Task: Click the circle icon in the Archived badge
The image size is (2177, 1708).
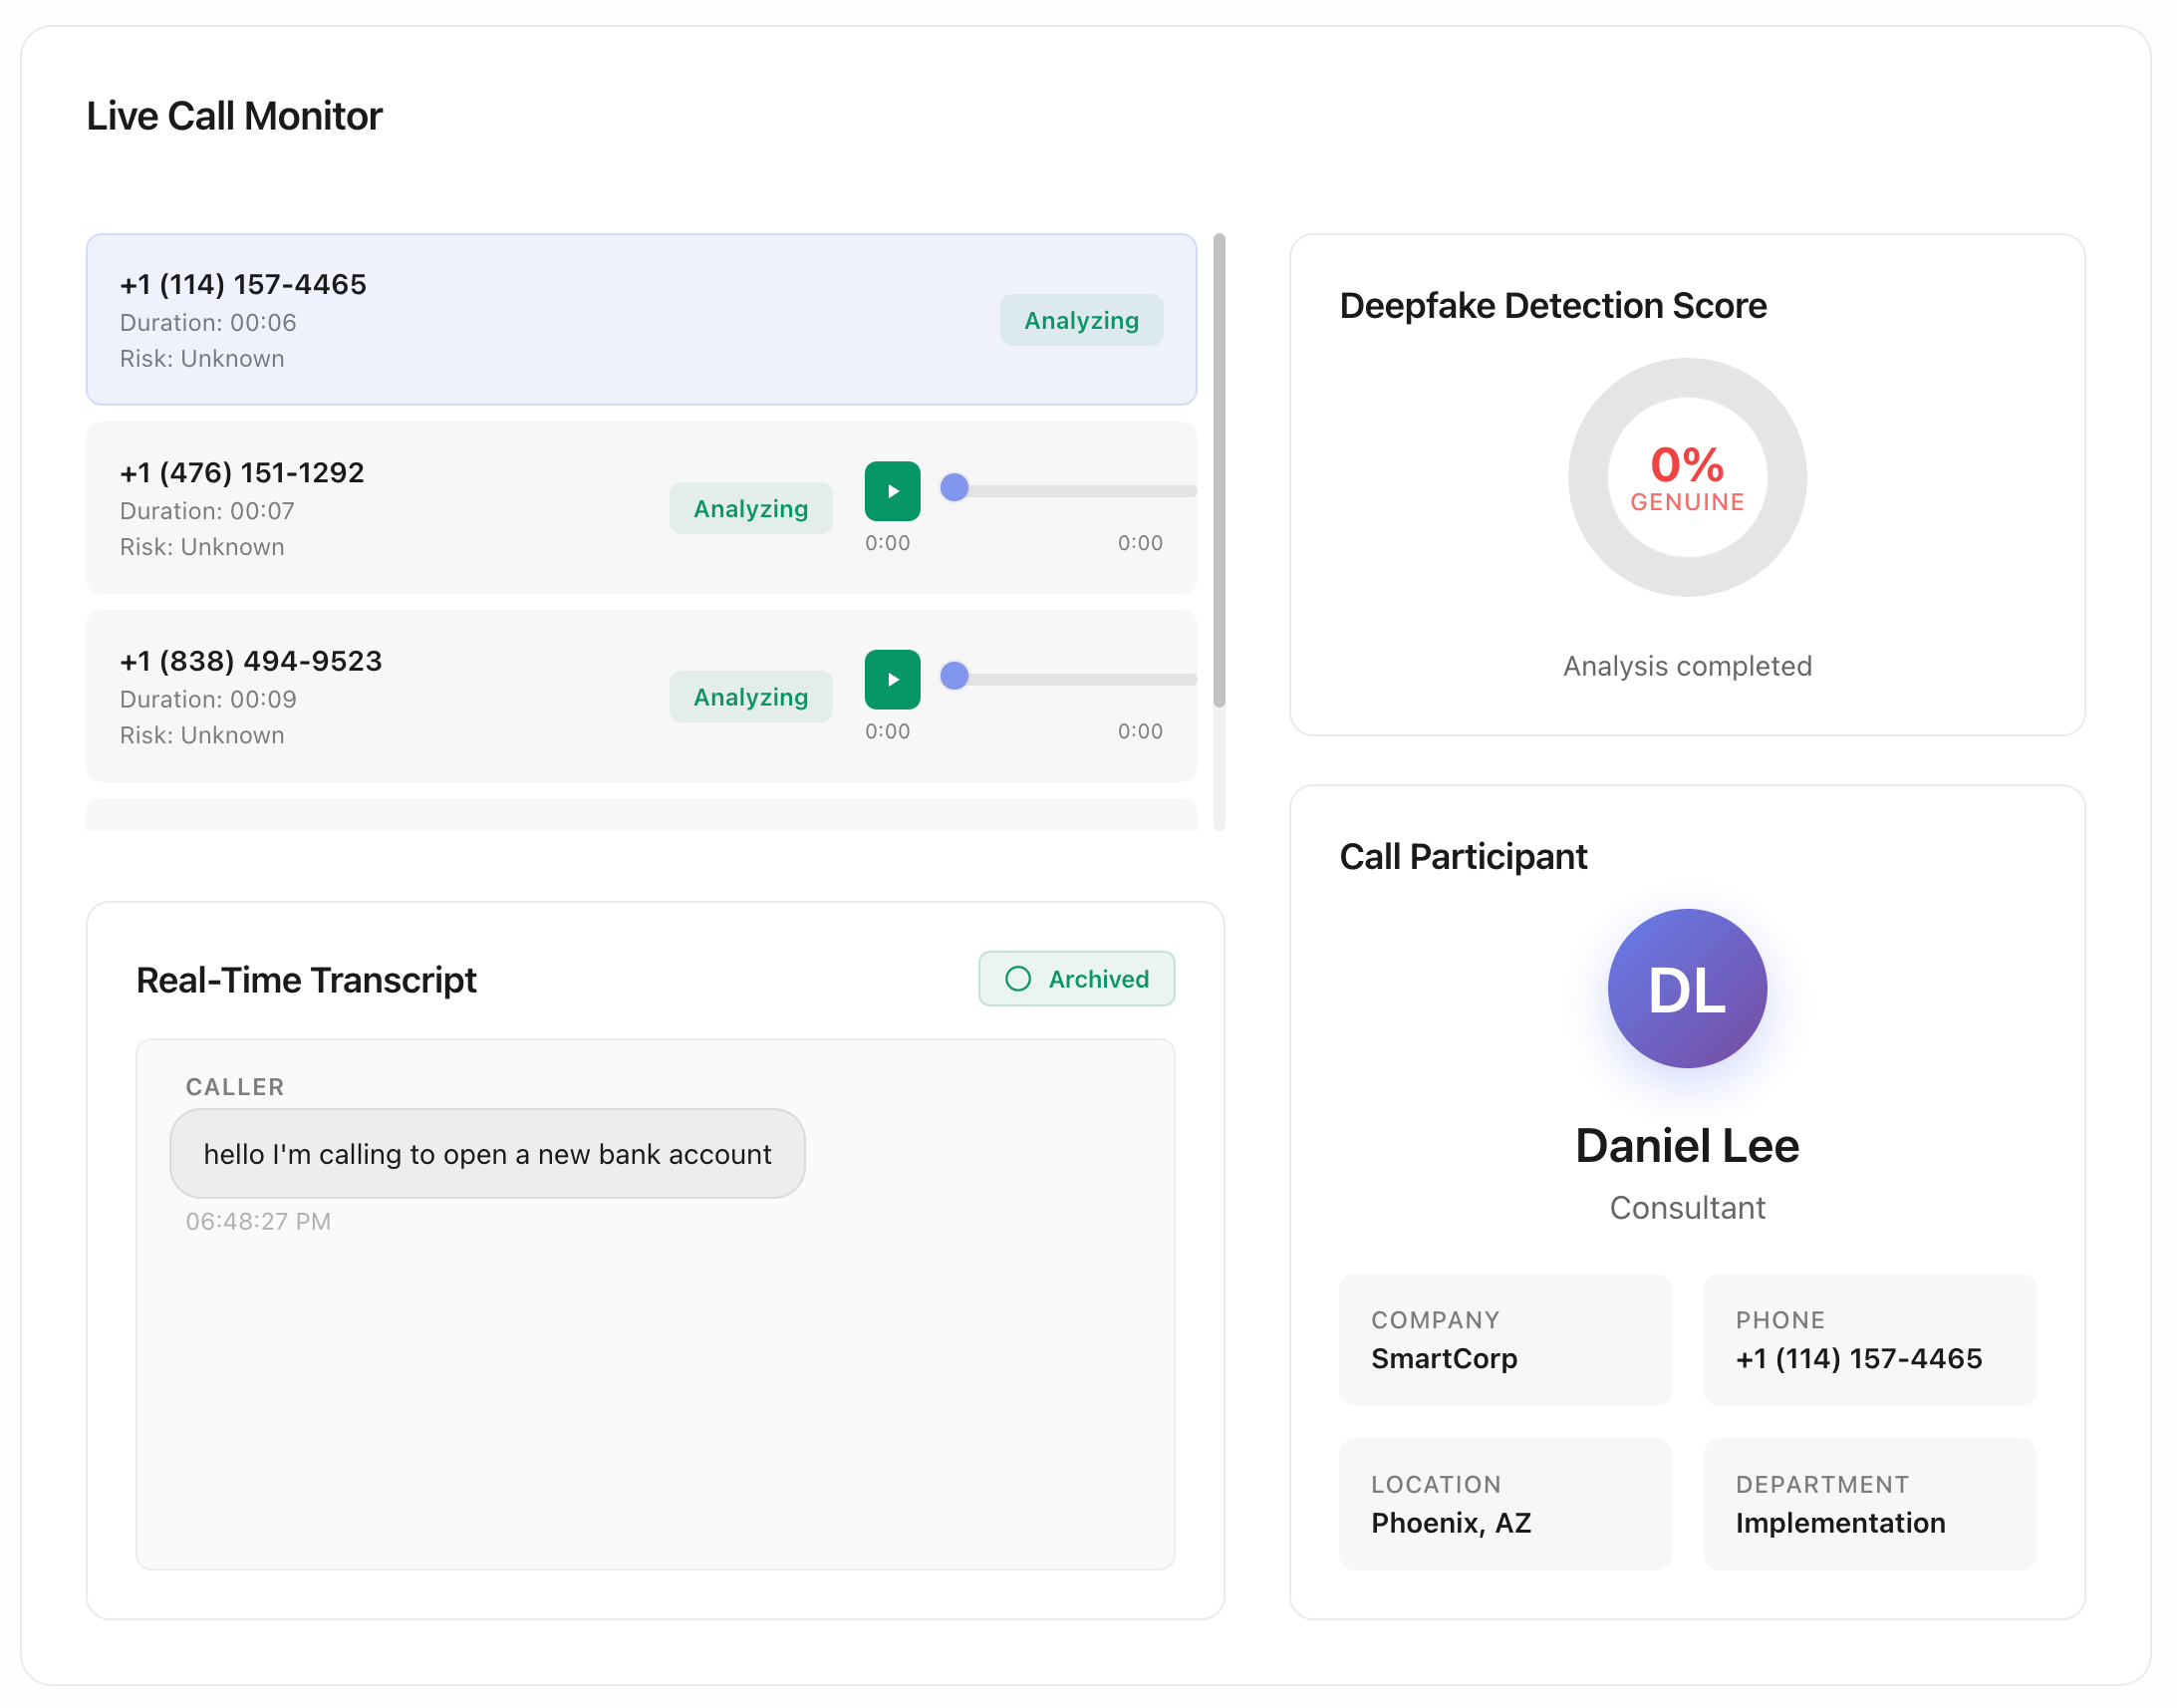Action: pyautogui.click(x=1018, y=979)
